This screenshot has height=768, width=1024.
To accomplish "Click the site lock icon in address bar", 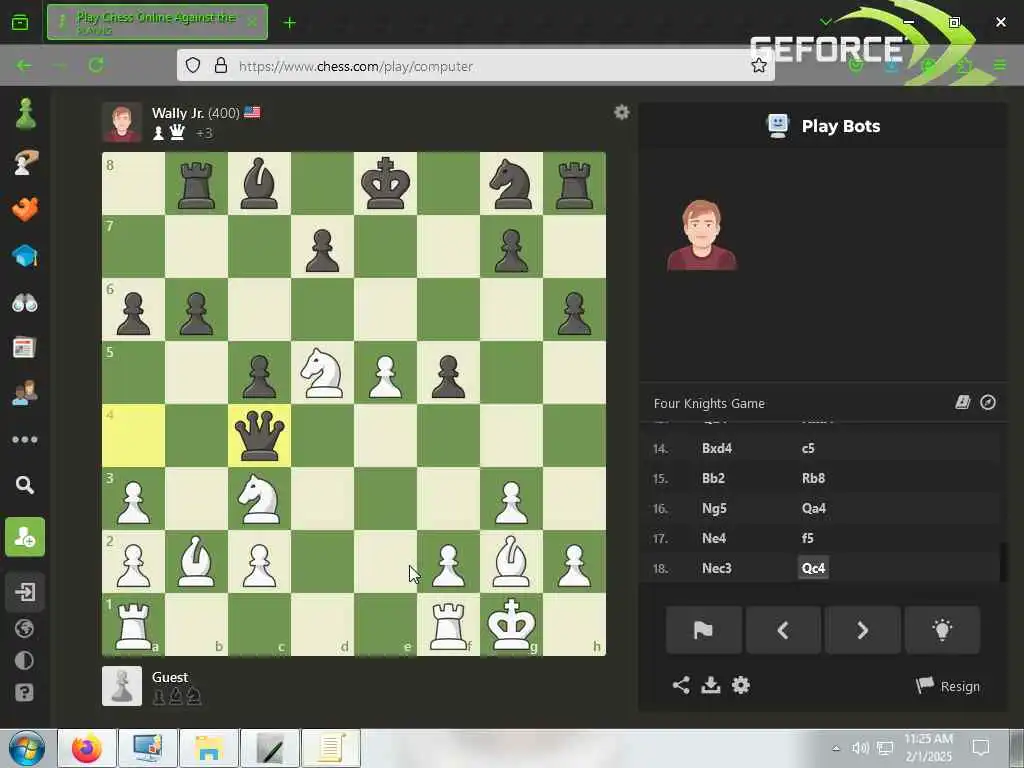I will (x=221, y=65).
